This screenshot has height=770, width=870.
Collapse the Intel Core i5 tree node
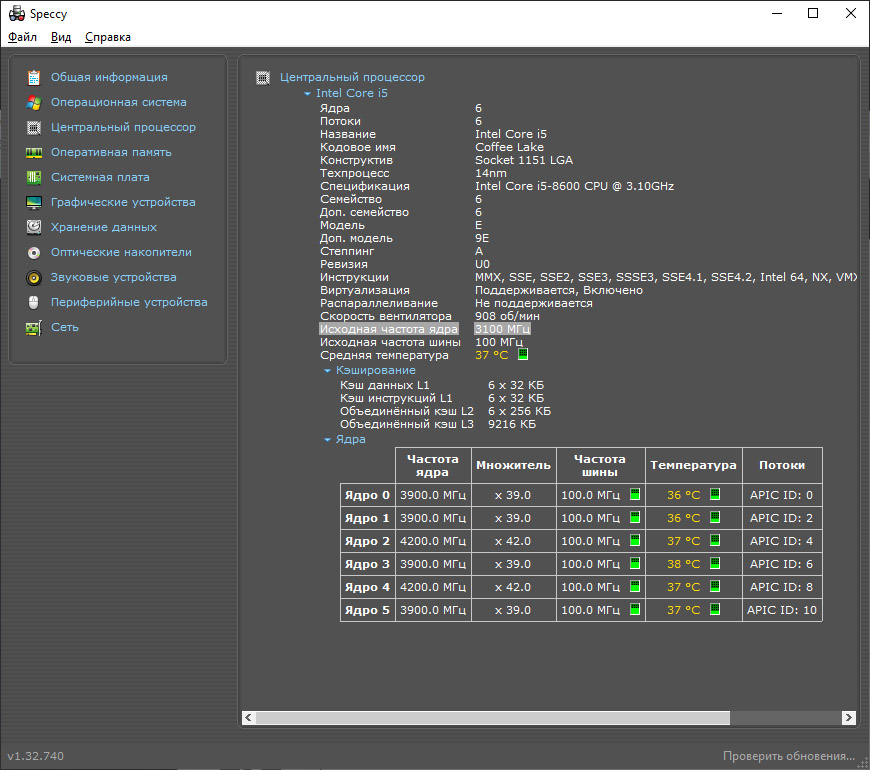coord(308,93)
